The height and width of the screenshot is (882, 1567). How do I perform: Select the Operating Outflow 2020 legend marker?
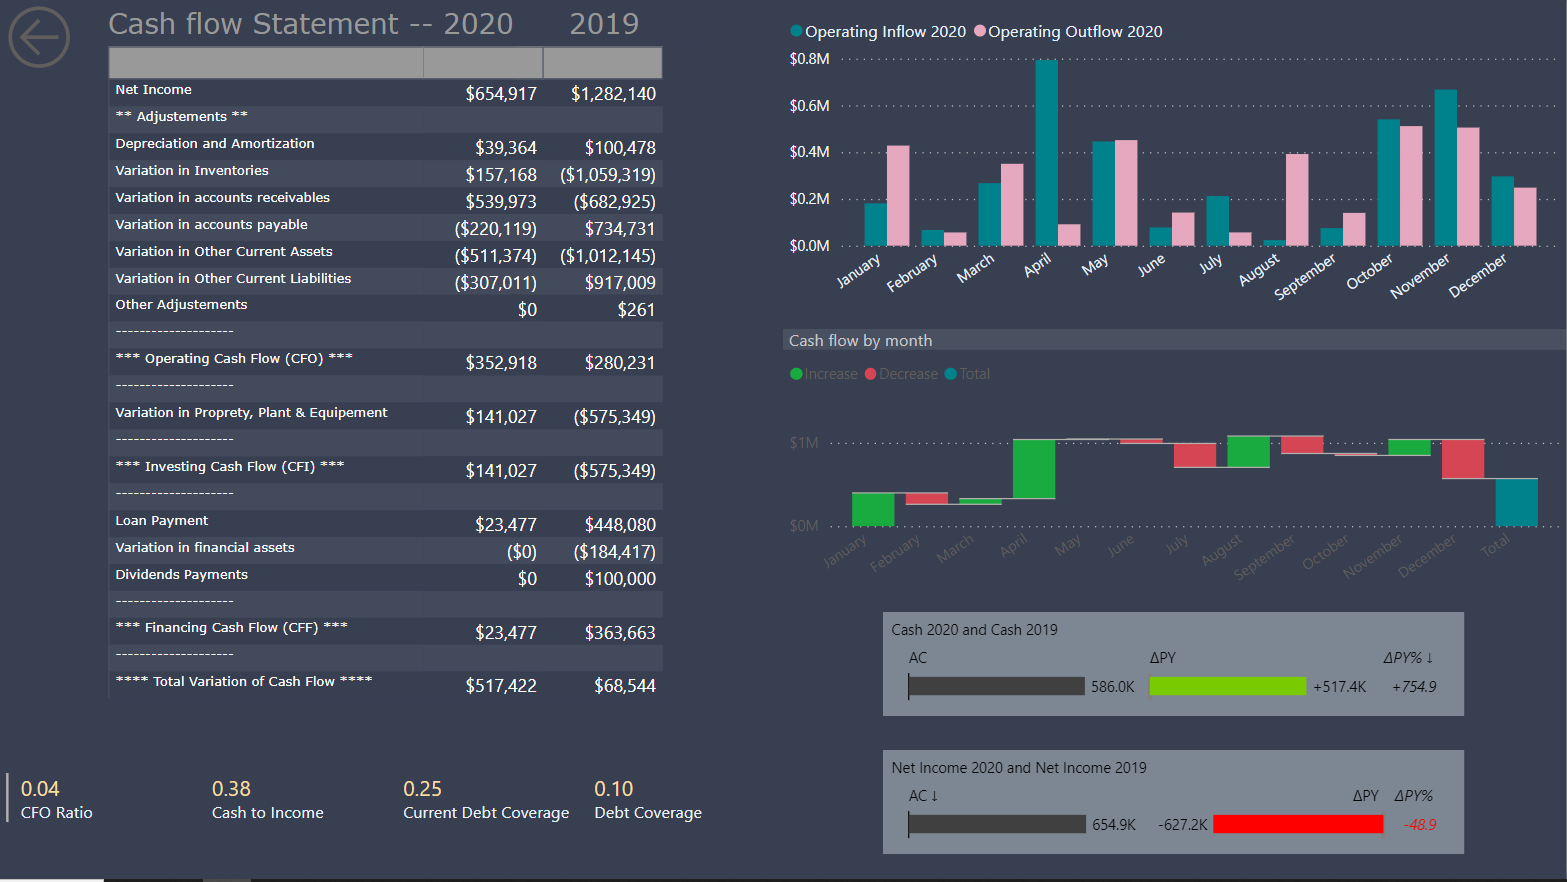(x=980, y=32)
